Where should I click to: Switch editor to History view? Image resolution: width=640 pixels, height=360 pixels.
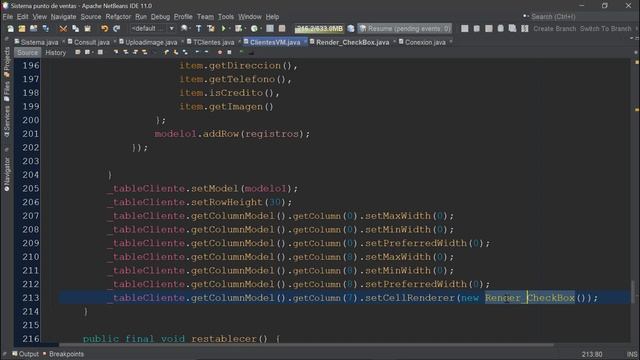pyautogui.click(x=56, y=53)
